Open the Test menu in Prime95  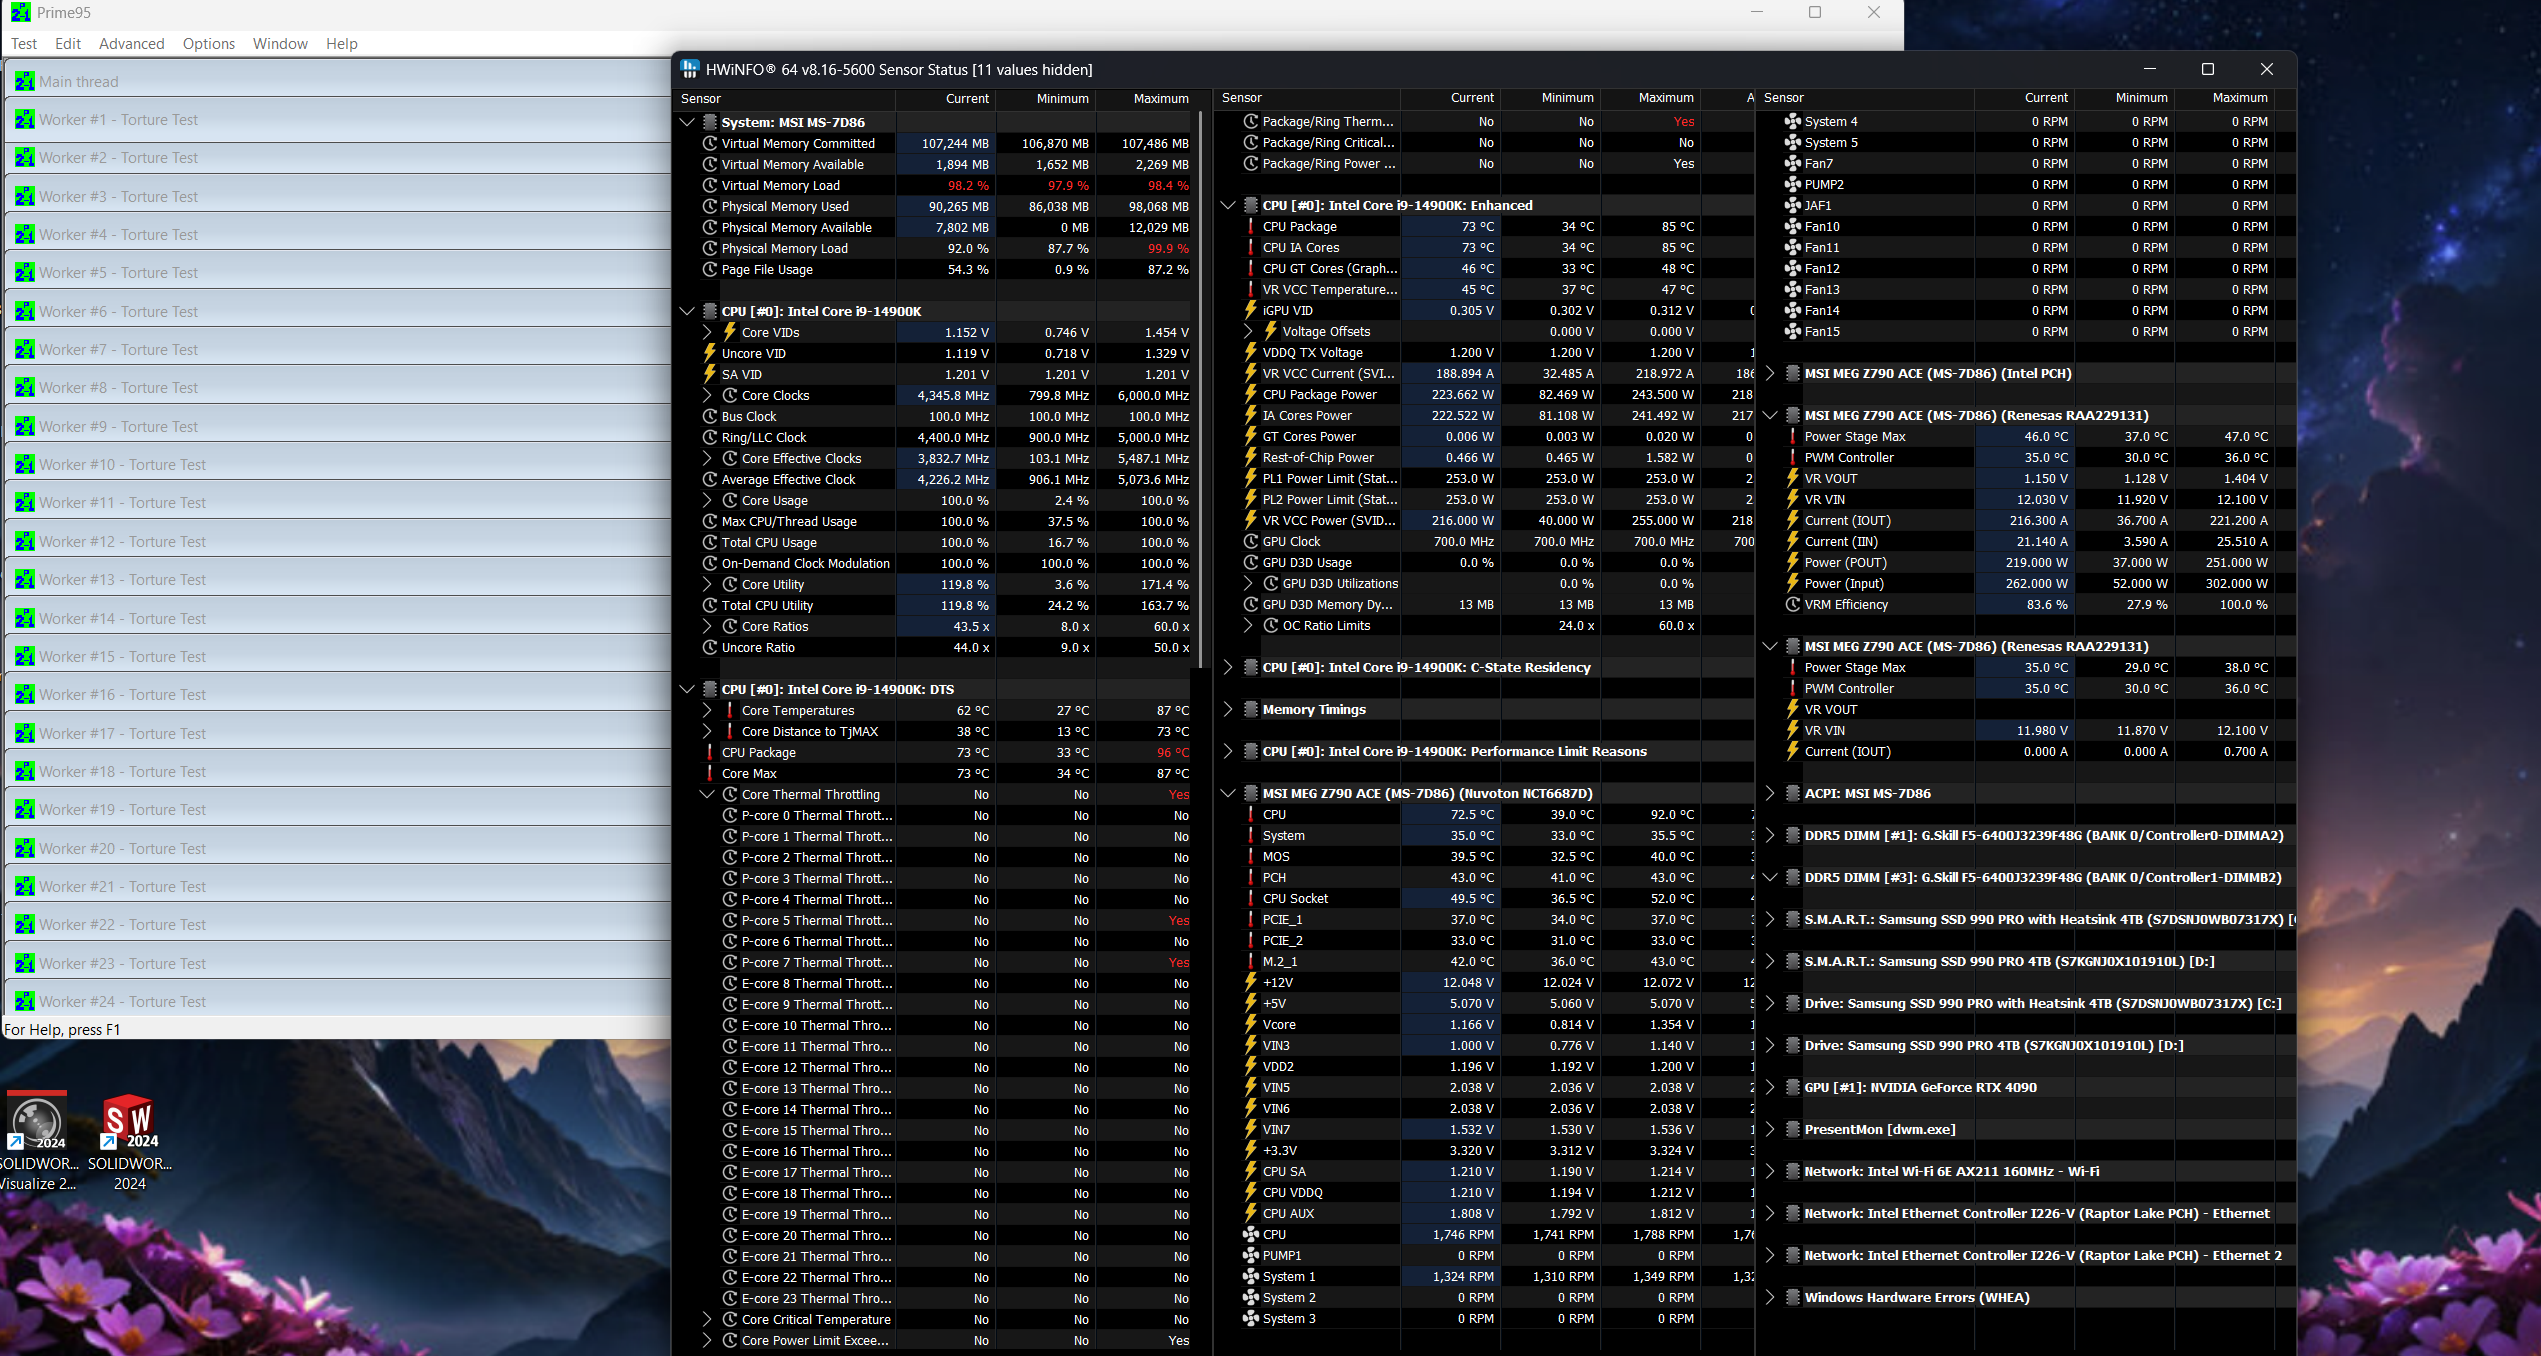click(23, 43)
